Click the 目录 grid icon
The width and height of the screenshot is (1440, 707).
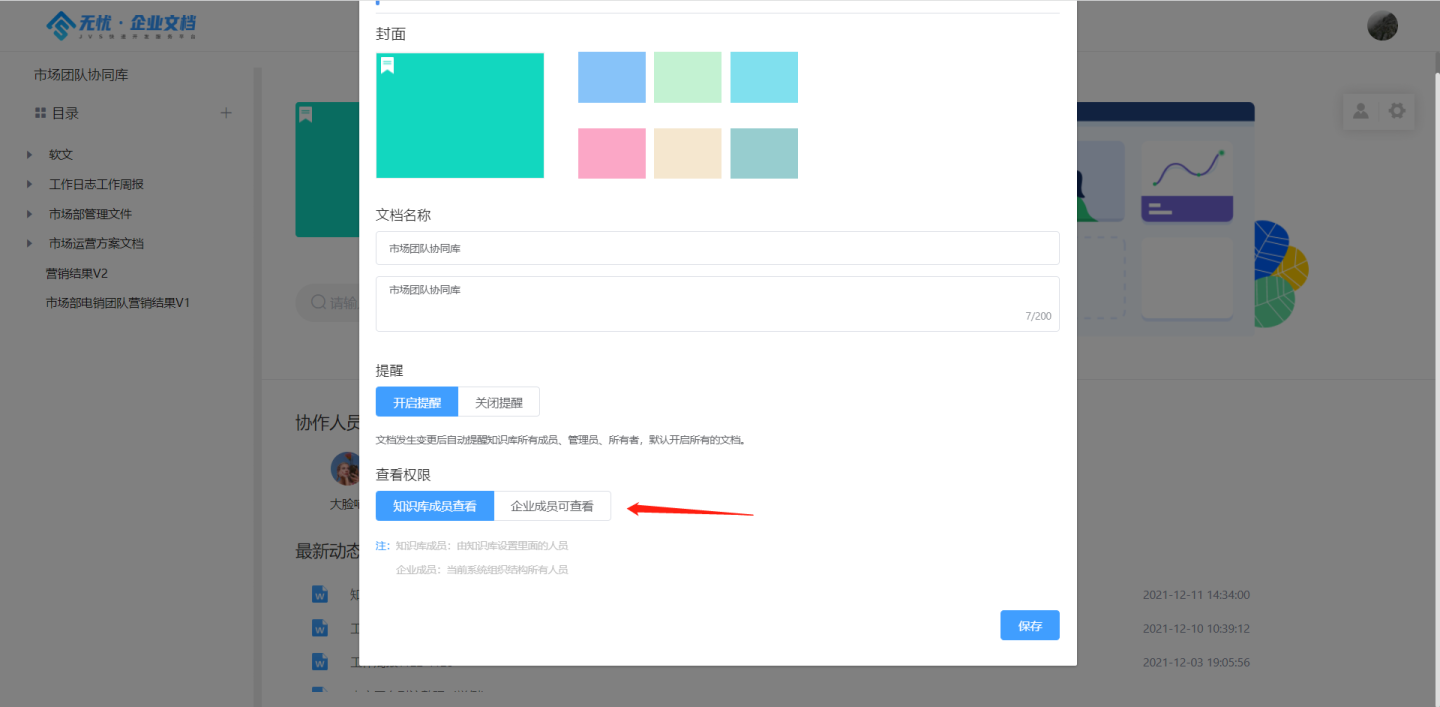[x=40, y=113]
